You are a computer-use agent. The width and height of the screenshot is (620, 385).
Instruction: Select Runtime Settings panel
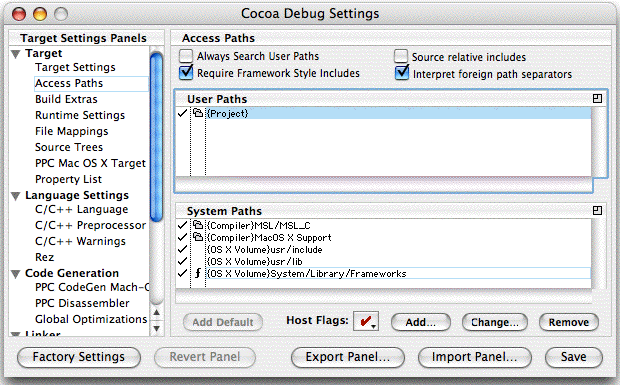80,115
